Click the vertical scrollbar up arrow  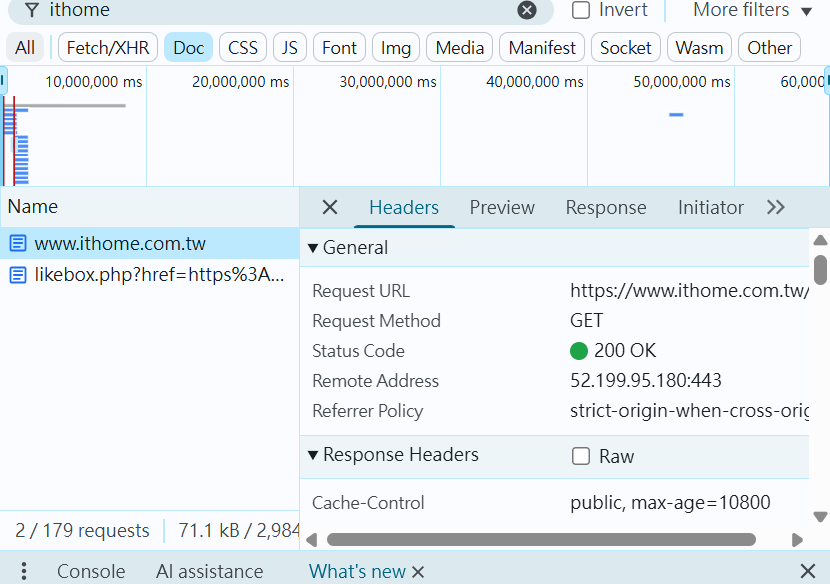(x=820, y=240)
